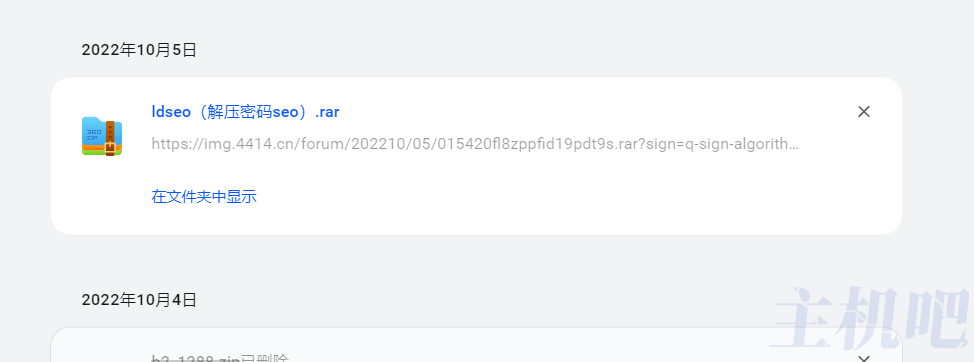
Task: Remove ldseo rar entry with X icon
Action: point(863,112)
